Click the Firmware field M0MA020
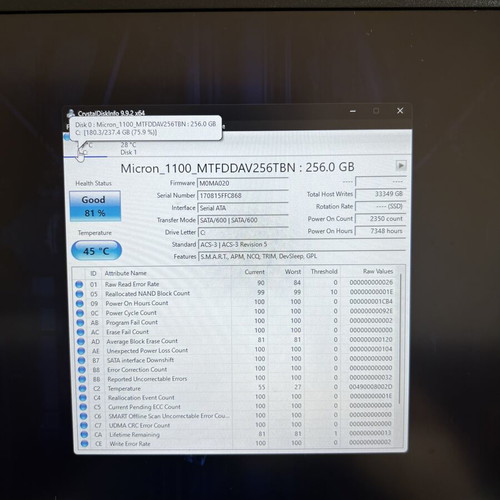 pos(243,183)
